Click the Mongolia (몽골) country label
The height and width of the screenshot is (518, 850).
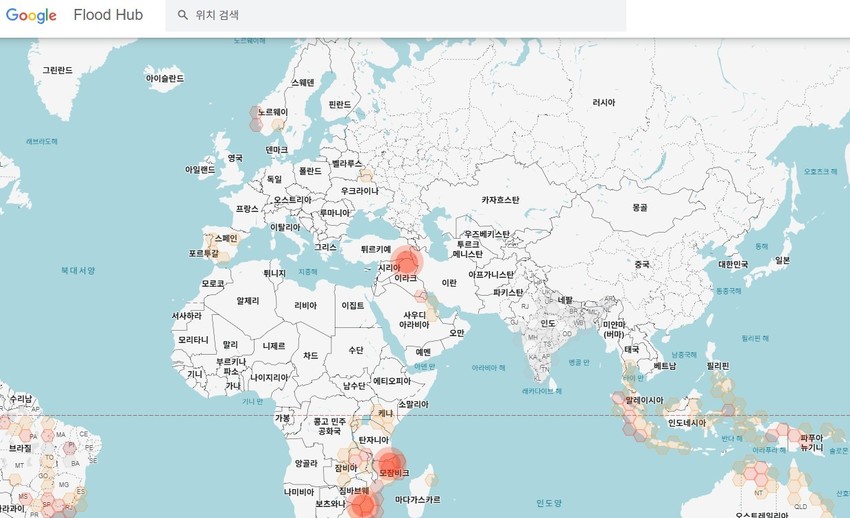click(640, 207)
